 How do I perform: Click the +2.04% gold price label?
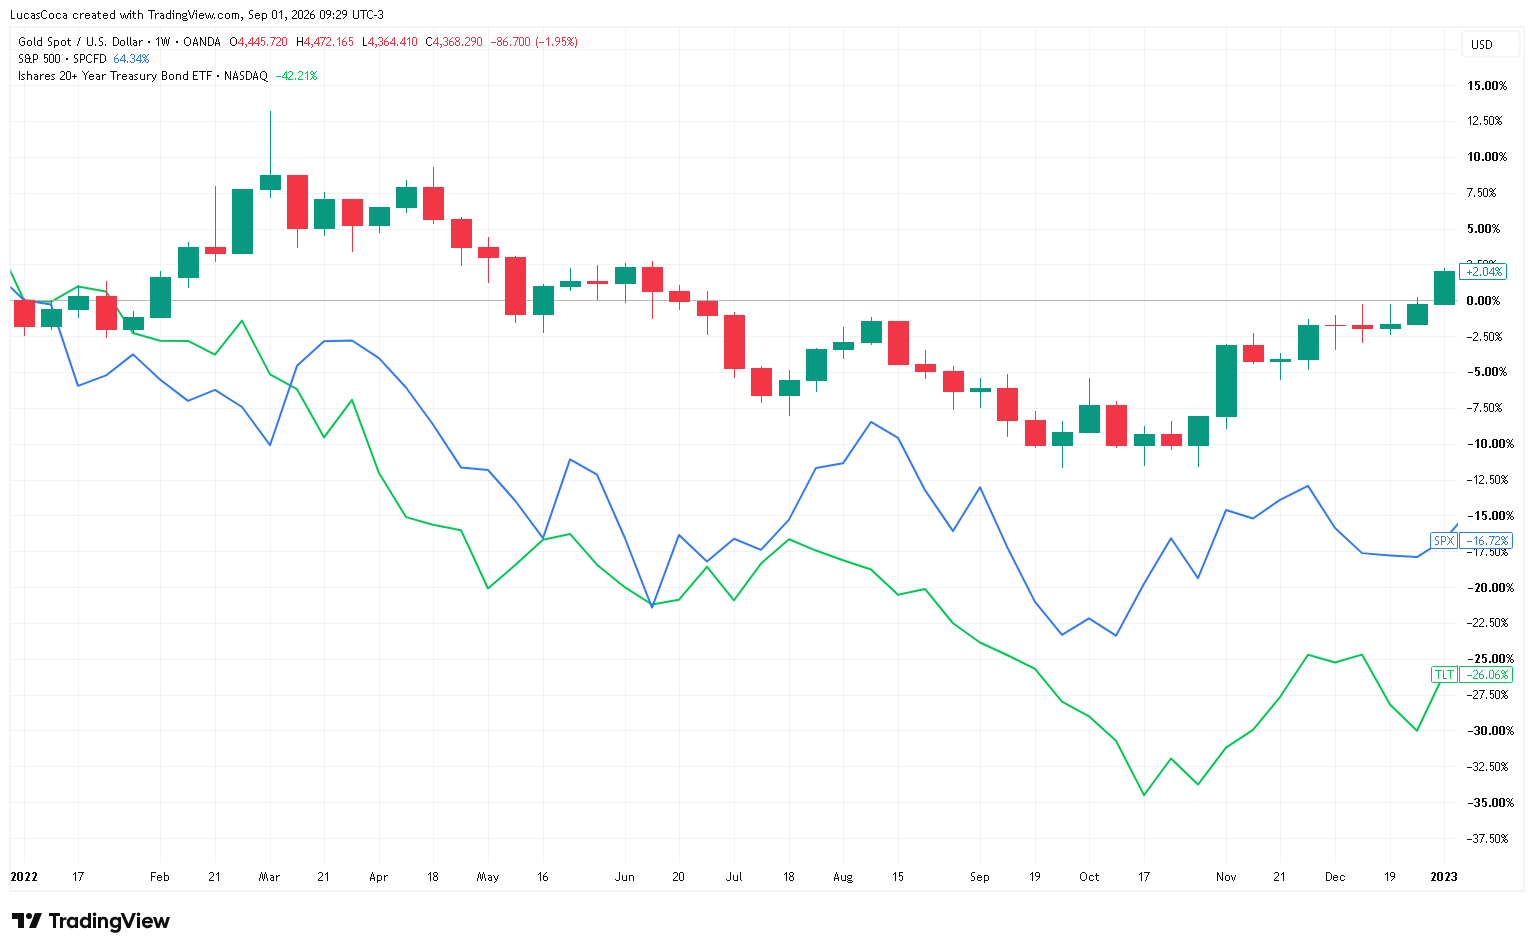tap(1483, 271)
